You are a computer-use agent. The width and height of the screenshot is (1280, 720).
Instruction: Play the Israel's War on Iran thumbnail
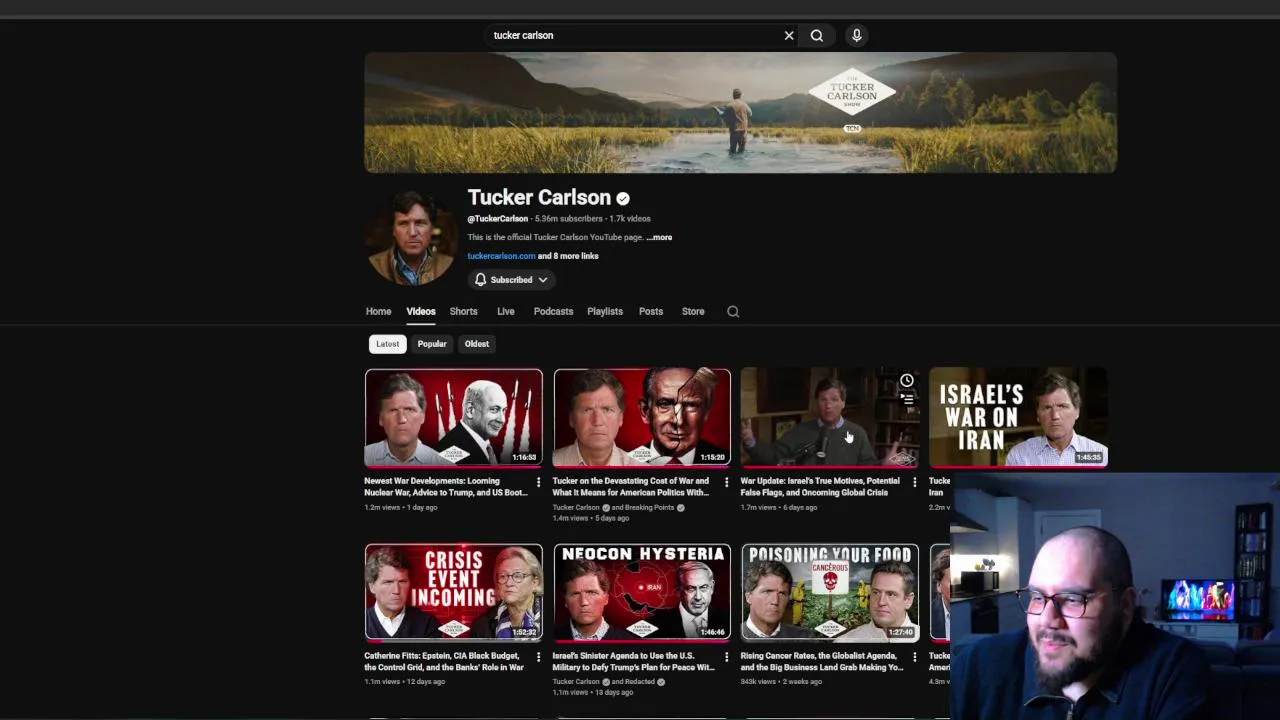pos(1018,417)
